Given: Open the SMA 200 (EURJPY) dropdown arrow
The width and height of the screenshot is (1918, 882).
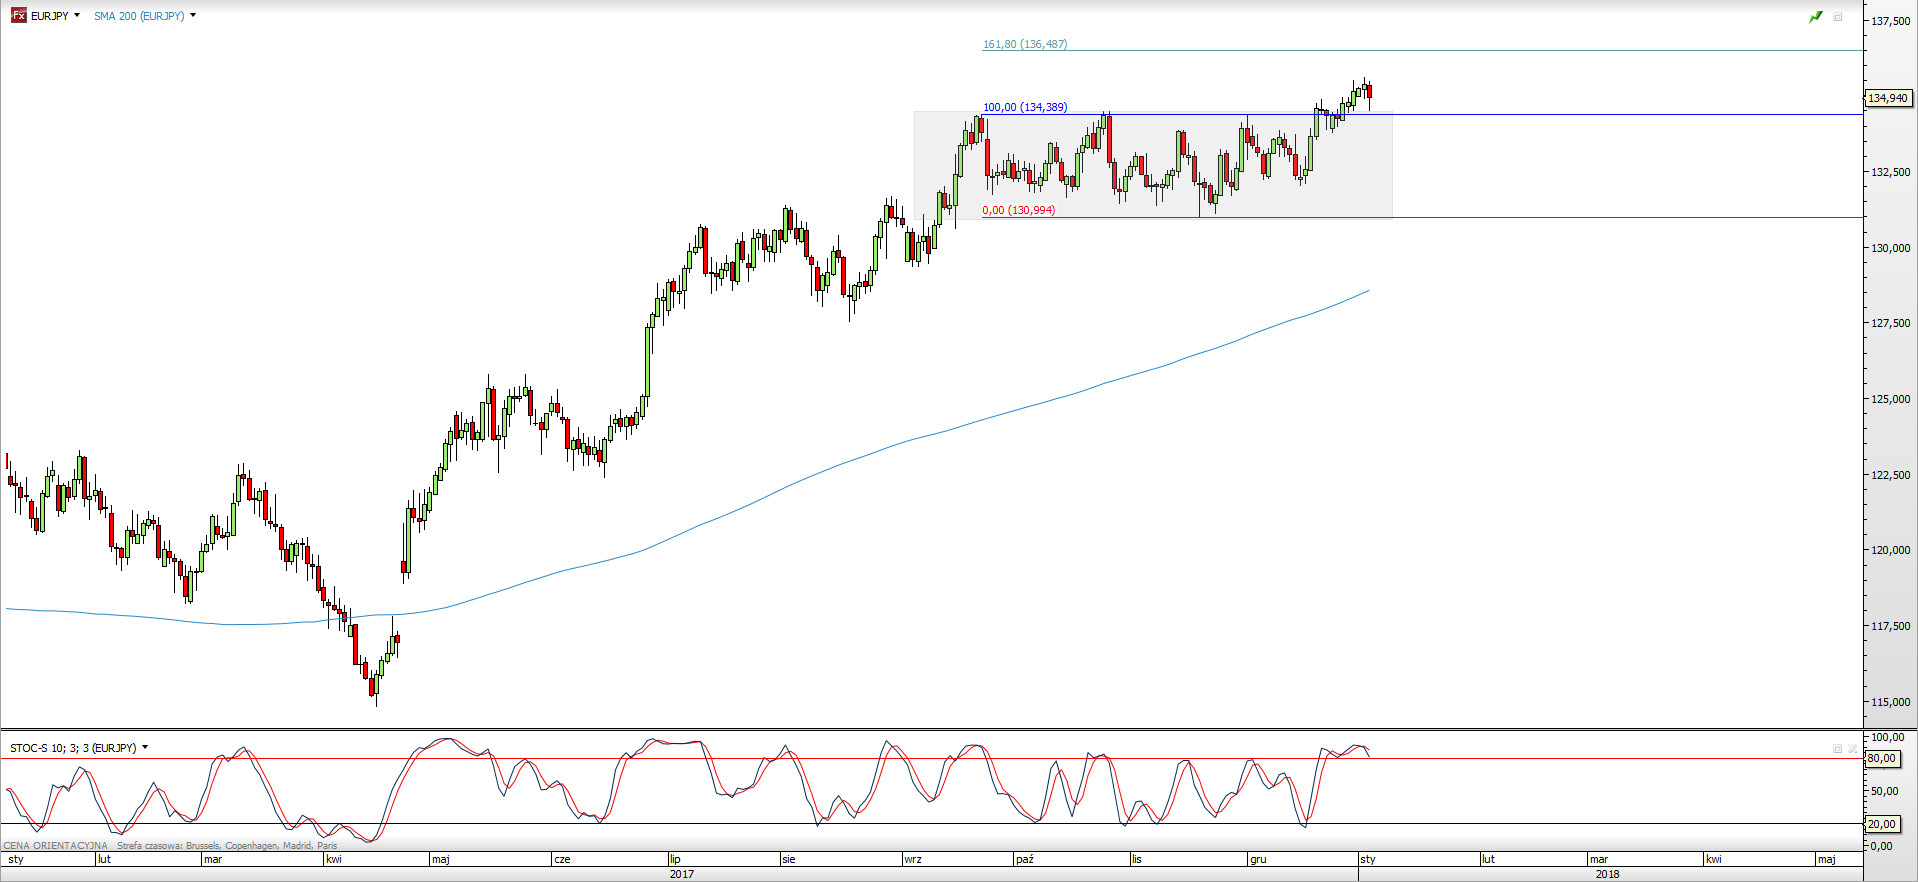Looking at the screenshot, I should 193,16.
